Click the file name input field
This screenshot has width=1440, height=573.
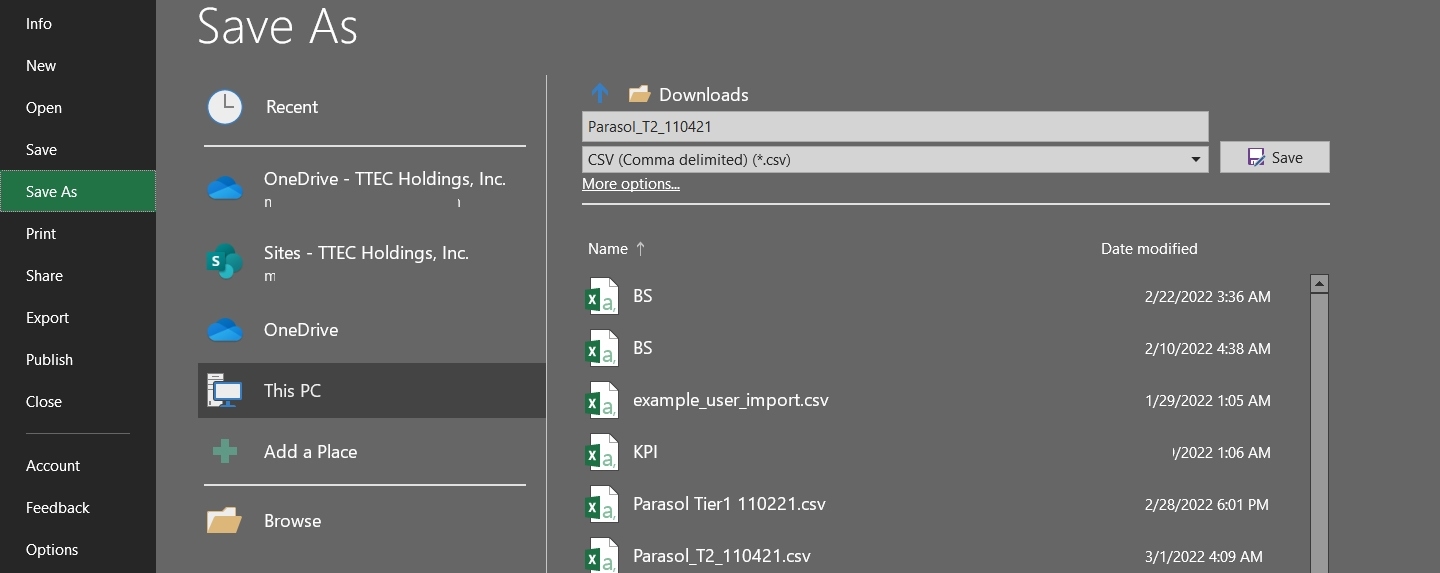(894, 127)
